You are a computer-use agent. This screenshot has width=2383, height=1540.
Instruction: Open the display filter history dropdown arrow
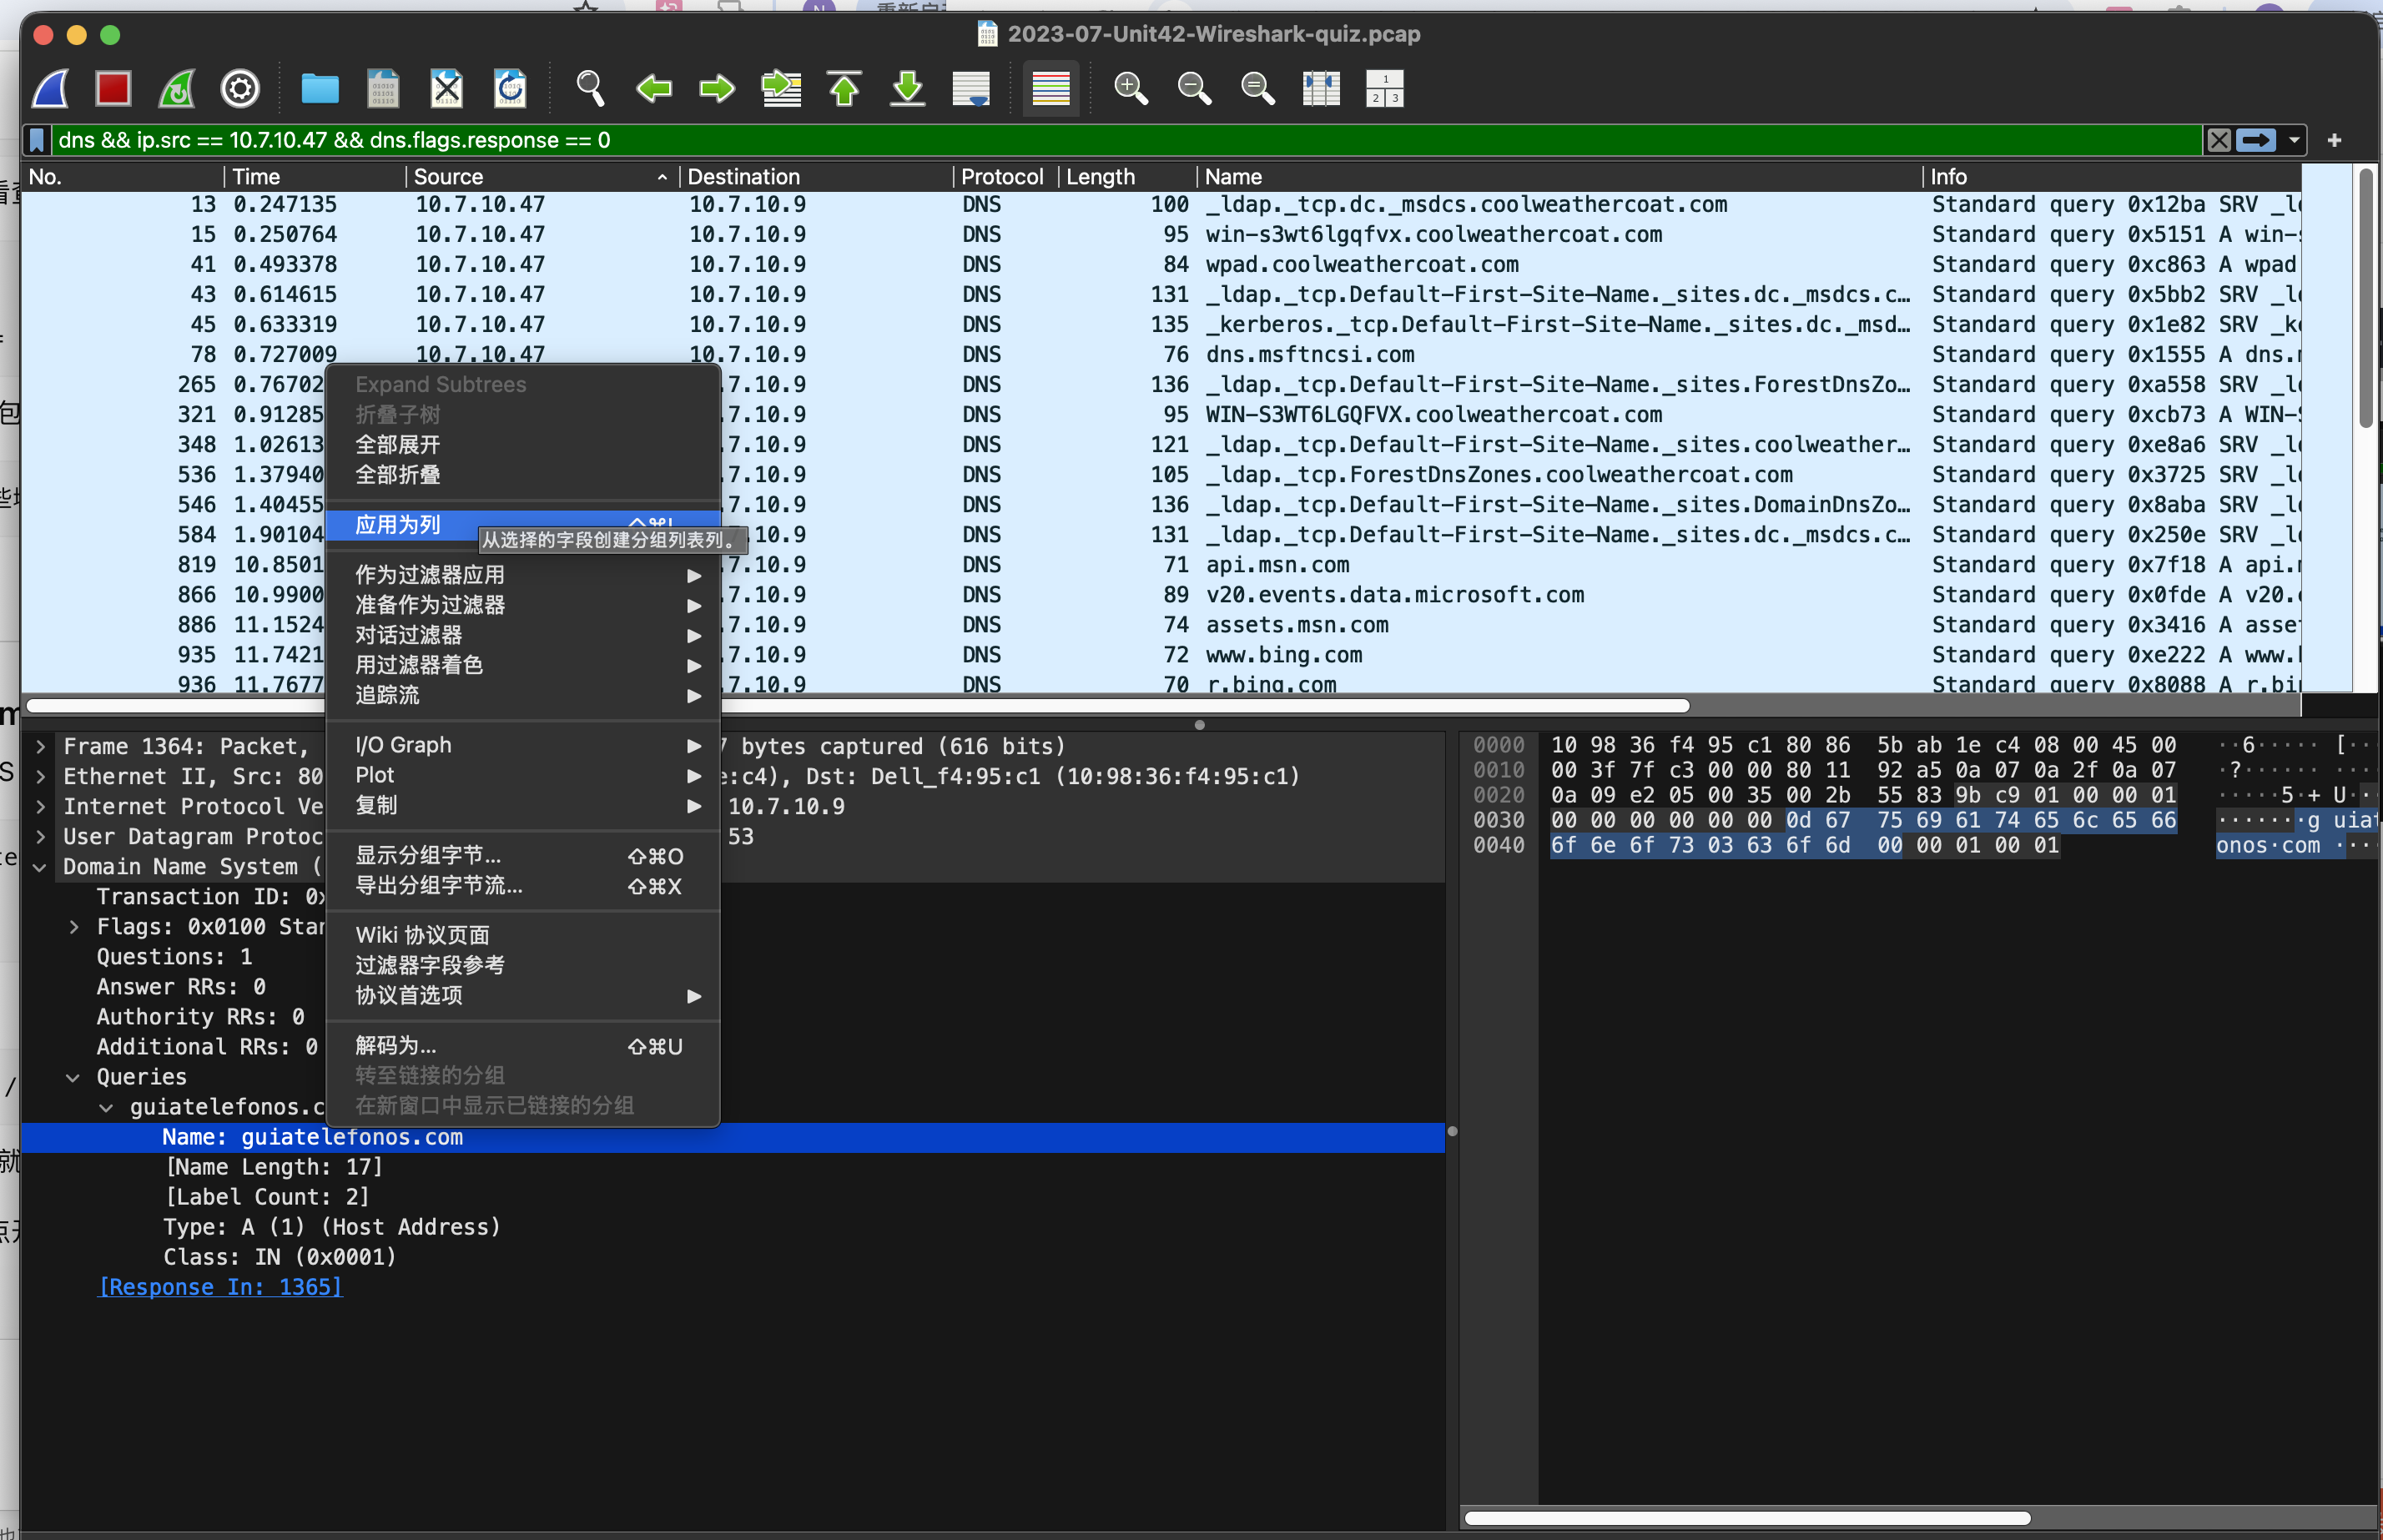tap(2294, 140)
